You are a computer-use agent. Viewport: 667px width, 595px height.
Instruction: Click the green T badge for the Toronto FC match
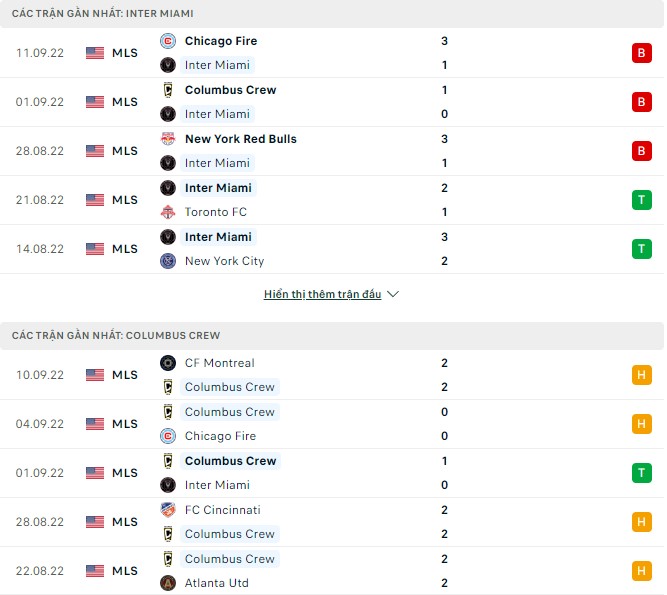641,200
